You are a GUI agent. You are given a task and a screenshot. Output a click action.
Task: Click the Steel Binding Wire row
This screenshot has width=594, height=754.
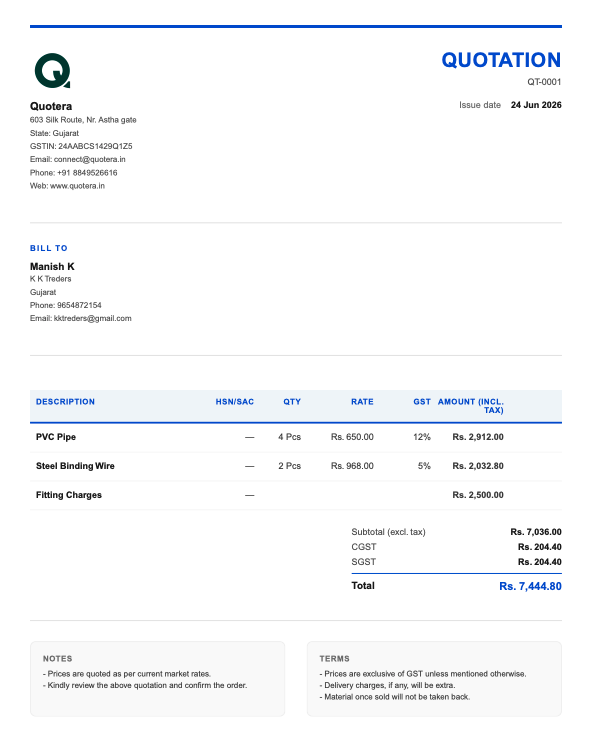tap(296, 466)
